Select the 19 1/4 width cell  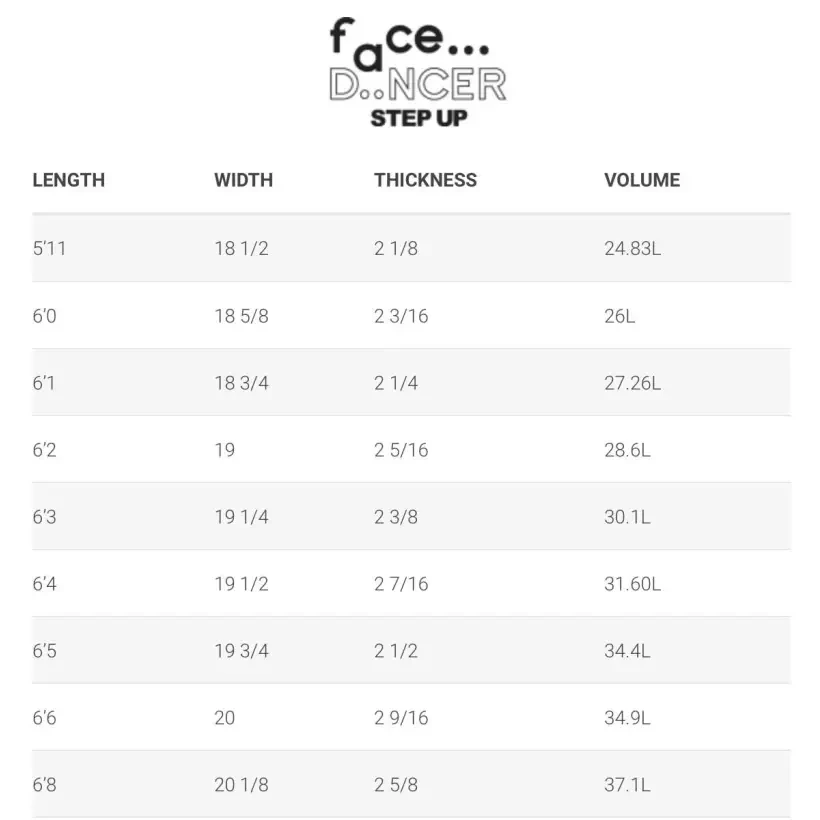pos(241,517)
